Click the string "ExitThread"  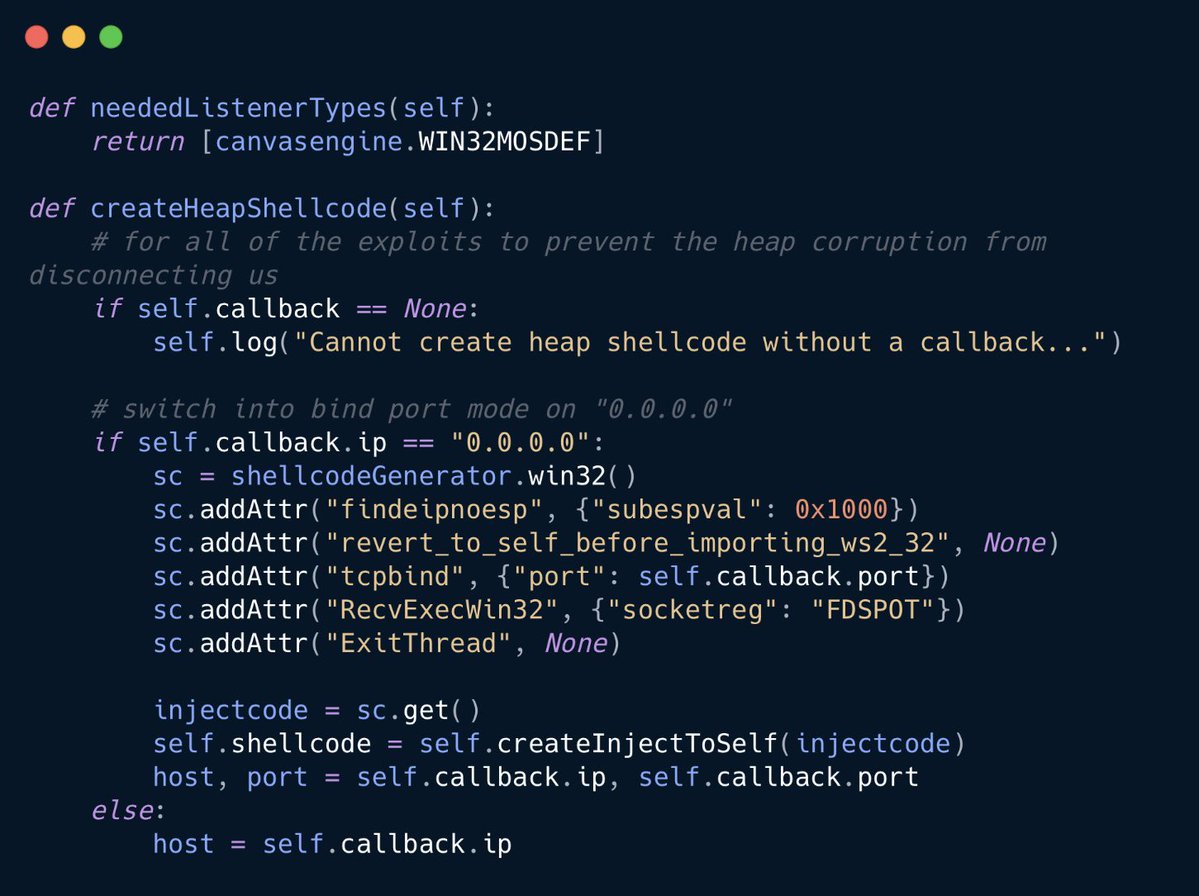click(x=418, y=644)
